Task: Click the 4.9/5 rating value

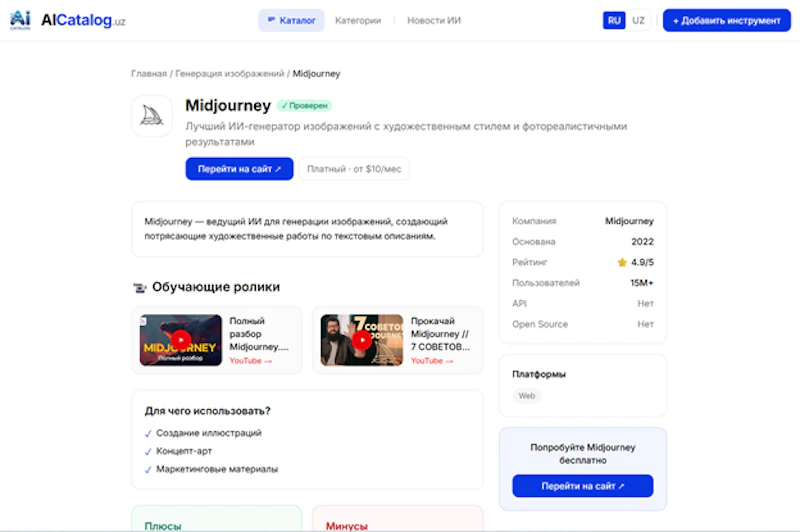Action: point(642,262)
